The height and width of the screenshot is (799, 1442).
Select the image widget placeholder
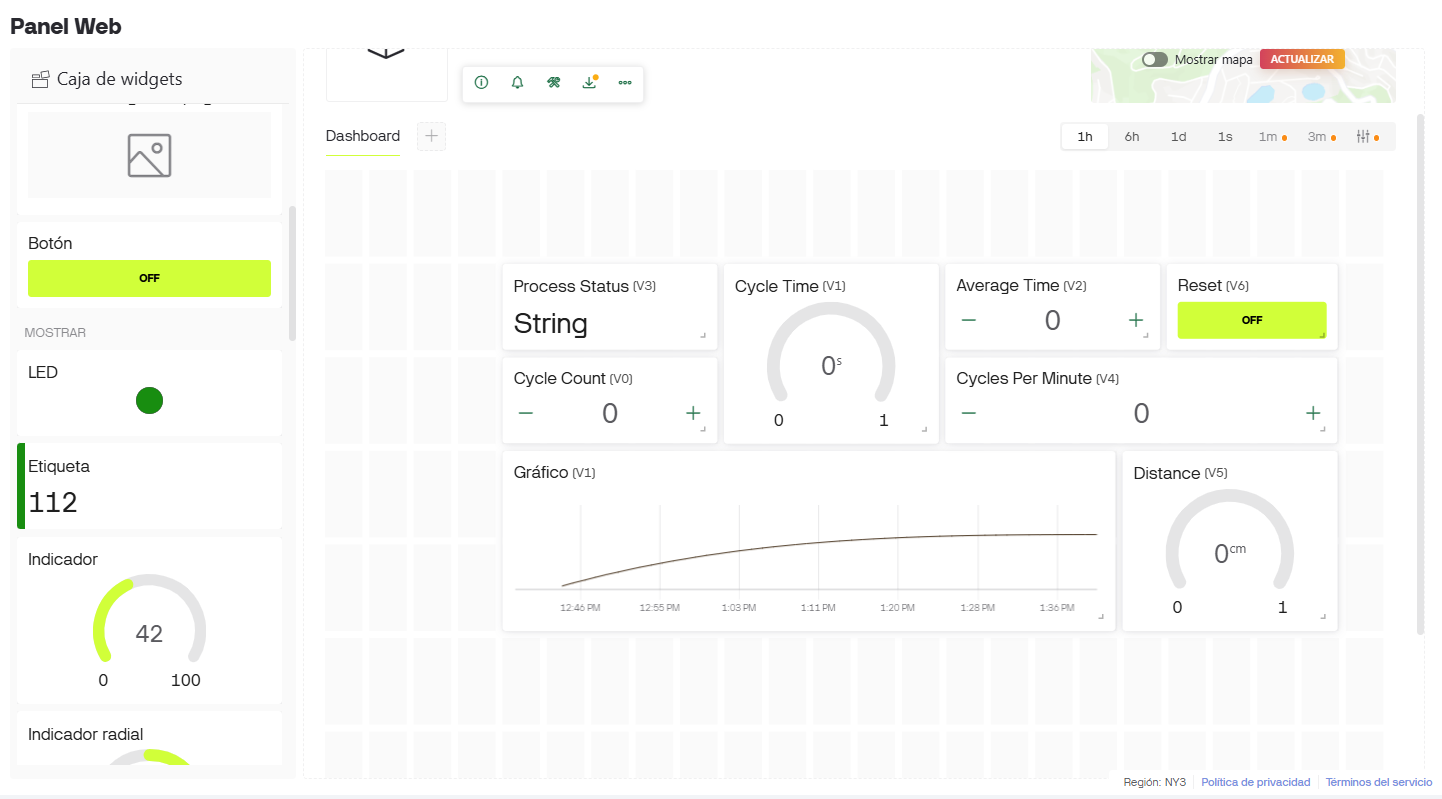pos(149,155)
